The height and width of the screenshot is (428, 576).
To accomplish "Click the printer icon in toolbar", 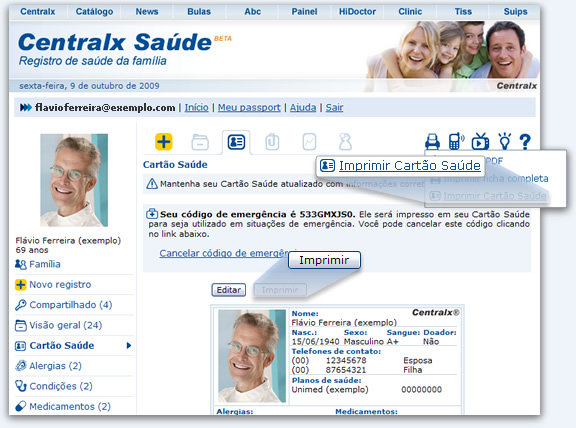I will tap(432, 141).
